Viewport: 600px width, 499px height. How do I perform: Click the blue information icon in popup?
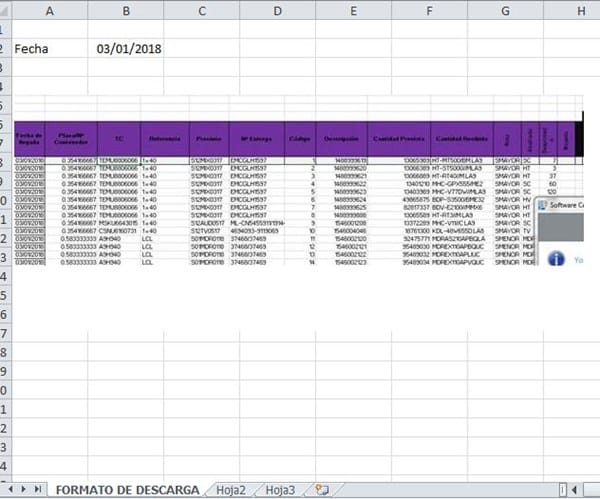coord(556,259)
